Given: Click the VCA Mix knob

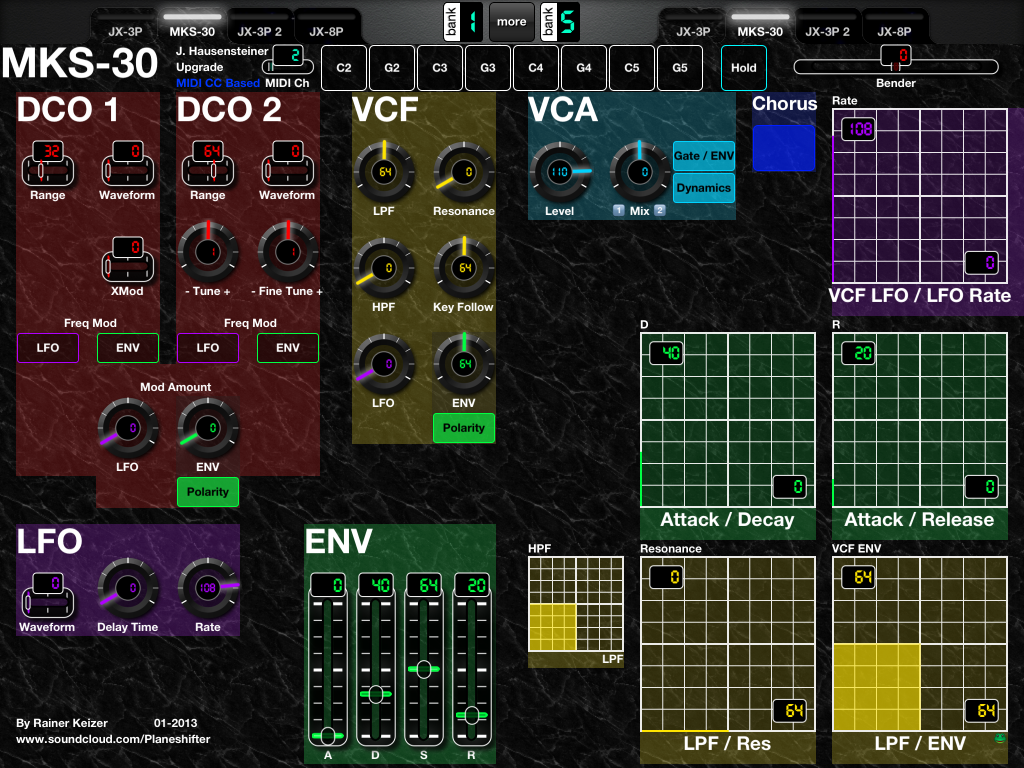Looking at the screenshot, I should (640, 172).
